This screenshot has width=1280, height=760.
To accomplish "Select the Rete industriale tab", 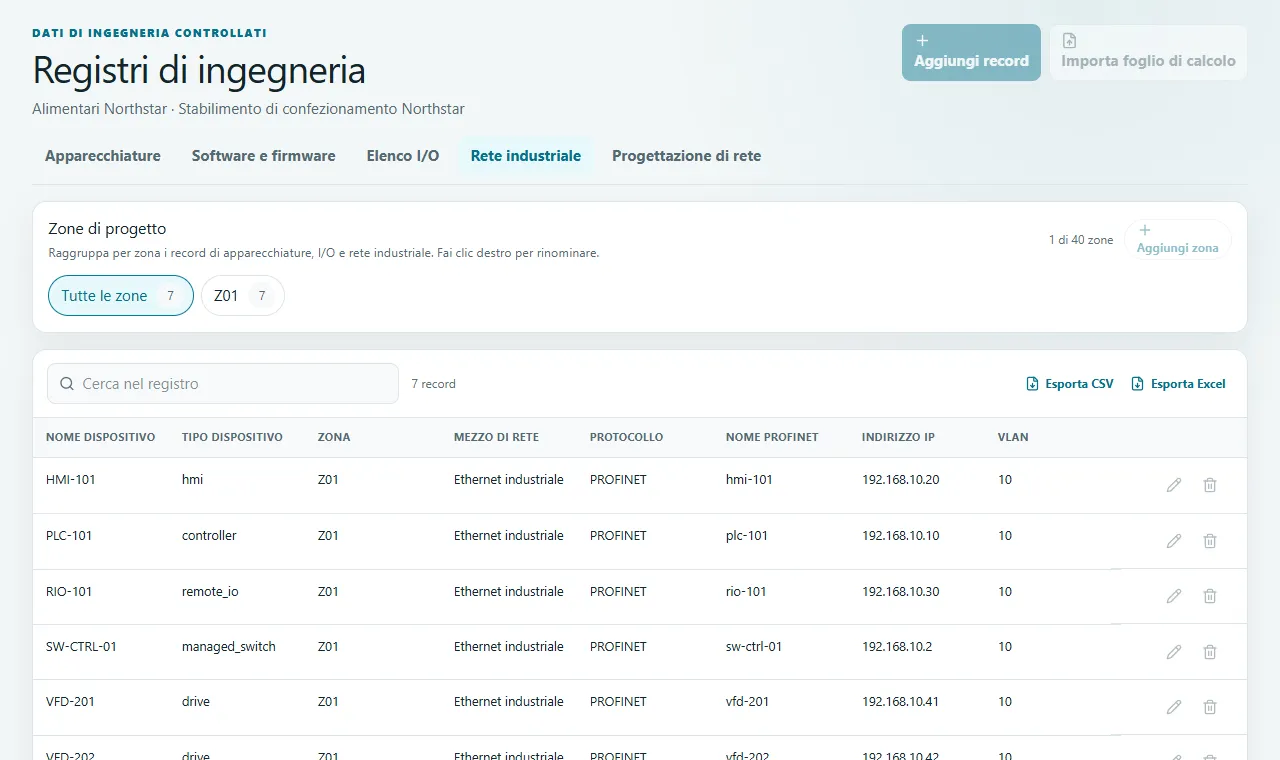I will tap(526, 156).
